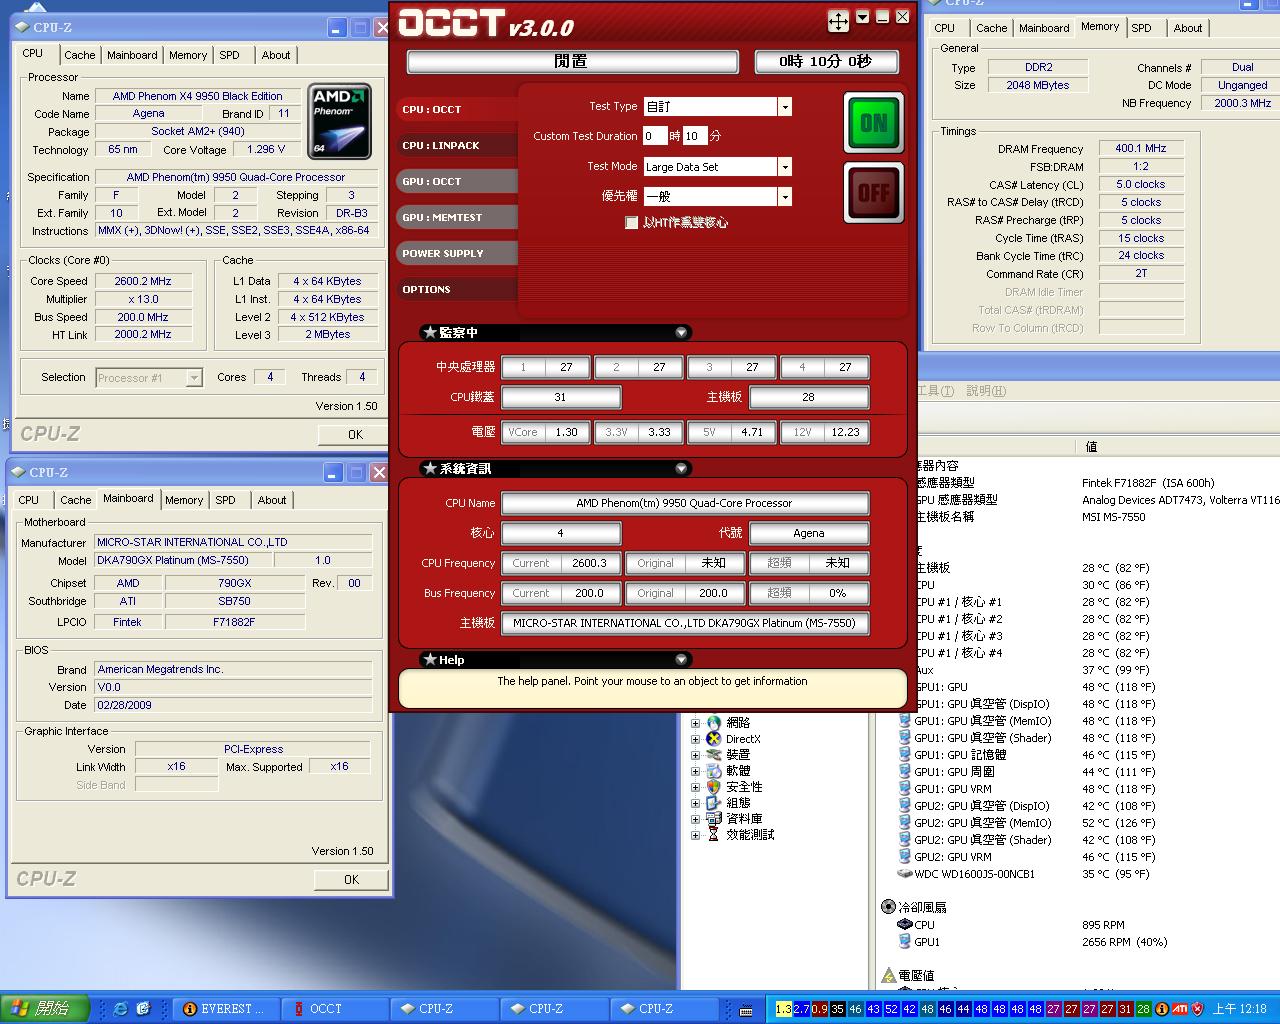Turn the OCCT test ON with green button
1280x1024 pixels.
(873, 122)
